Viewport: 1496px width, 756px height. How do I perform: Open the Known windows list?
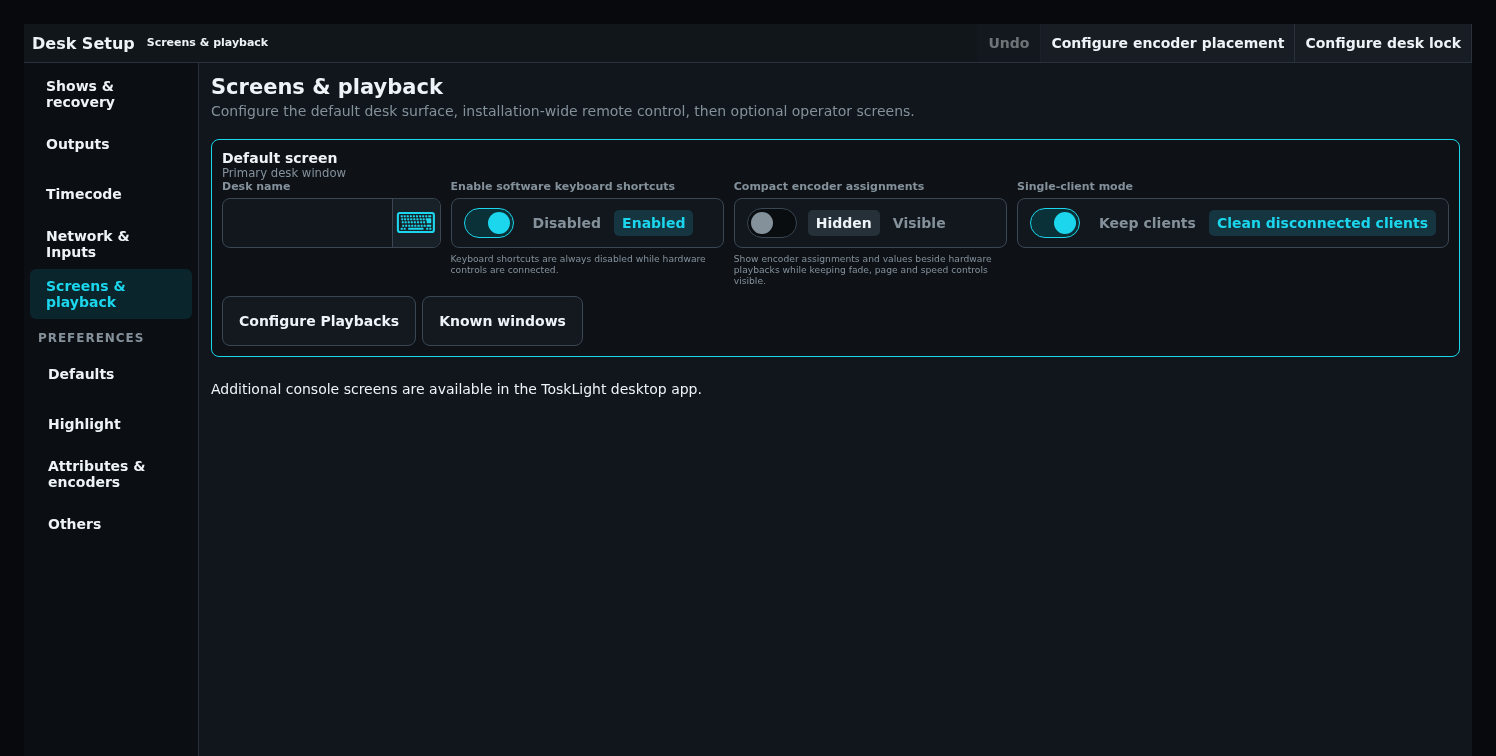(502, 321)
